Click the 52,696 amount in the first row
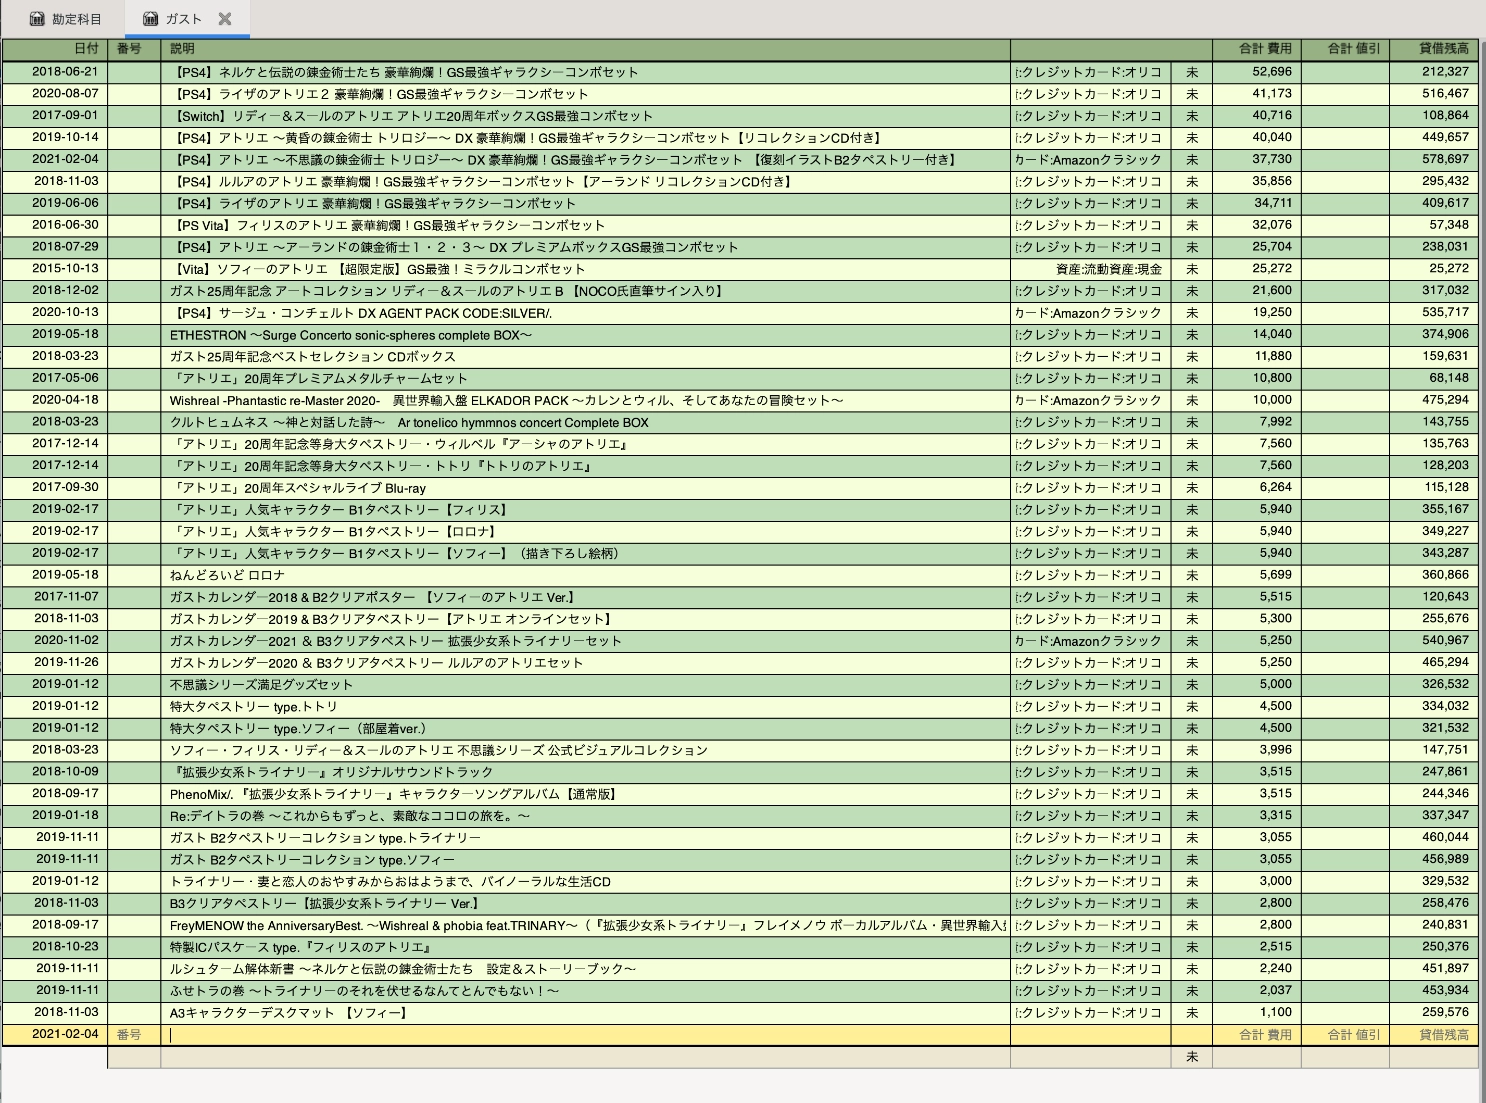1486x1103 pixels. [x=1272, y=72]
